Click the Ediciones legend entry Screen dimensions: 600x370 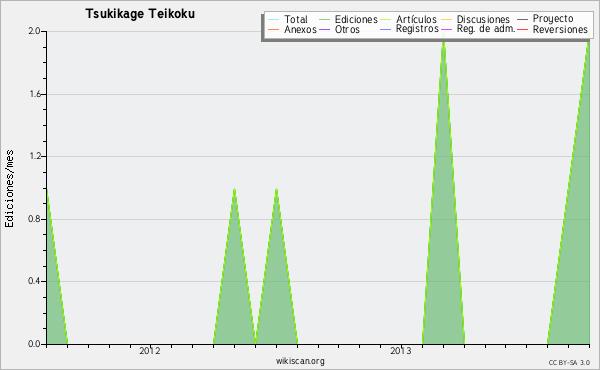click(356, 19)
